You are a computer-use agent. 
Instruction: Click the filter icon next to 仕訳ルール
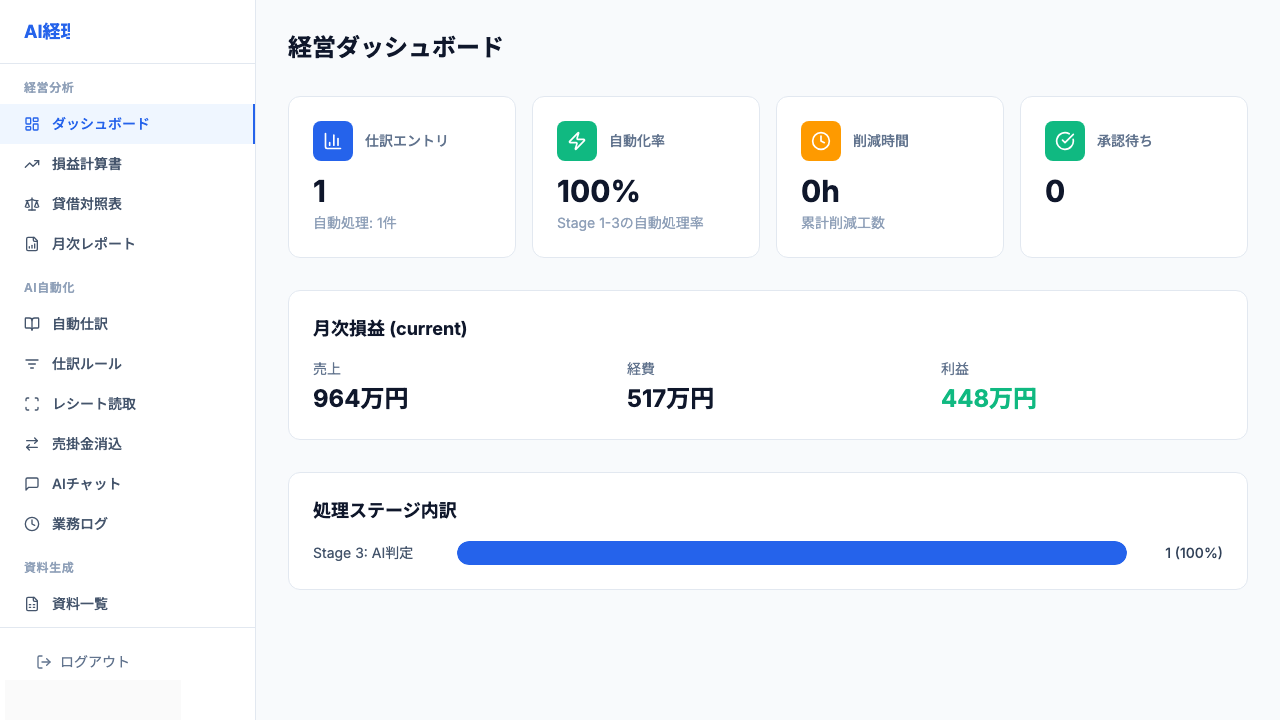(x=33, y=363)
